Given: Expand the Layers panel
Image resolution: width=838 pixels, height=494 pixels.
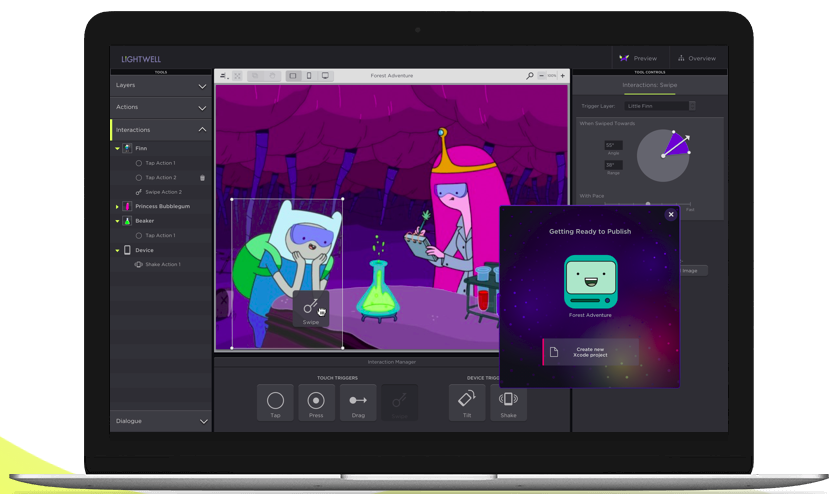Looking at the screenshot, I should coord(160,86).
